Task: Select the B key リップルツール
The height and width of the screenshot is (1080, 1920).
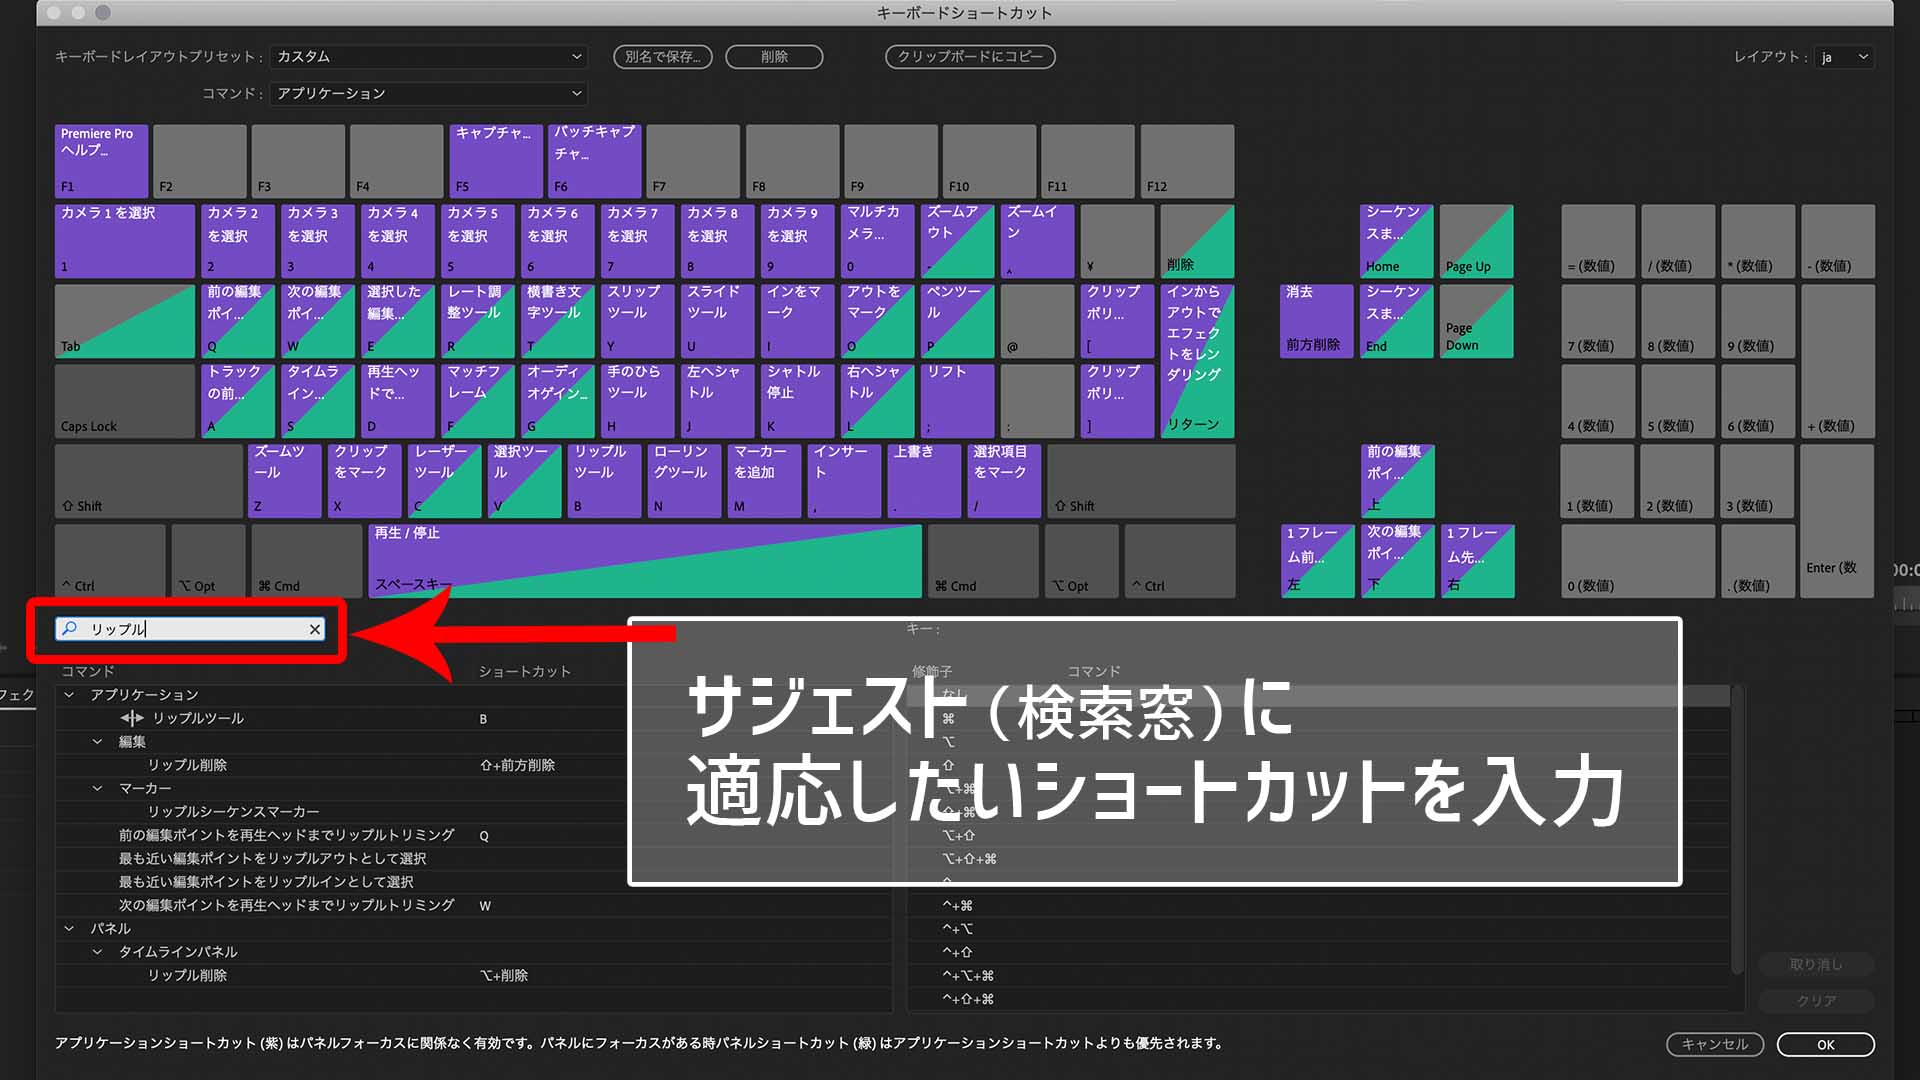Action: [605, 481]
